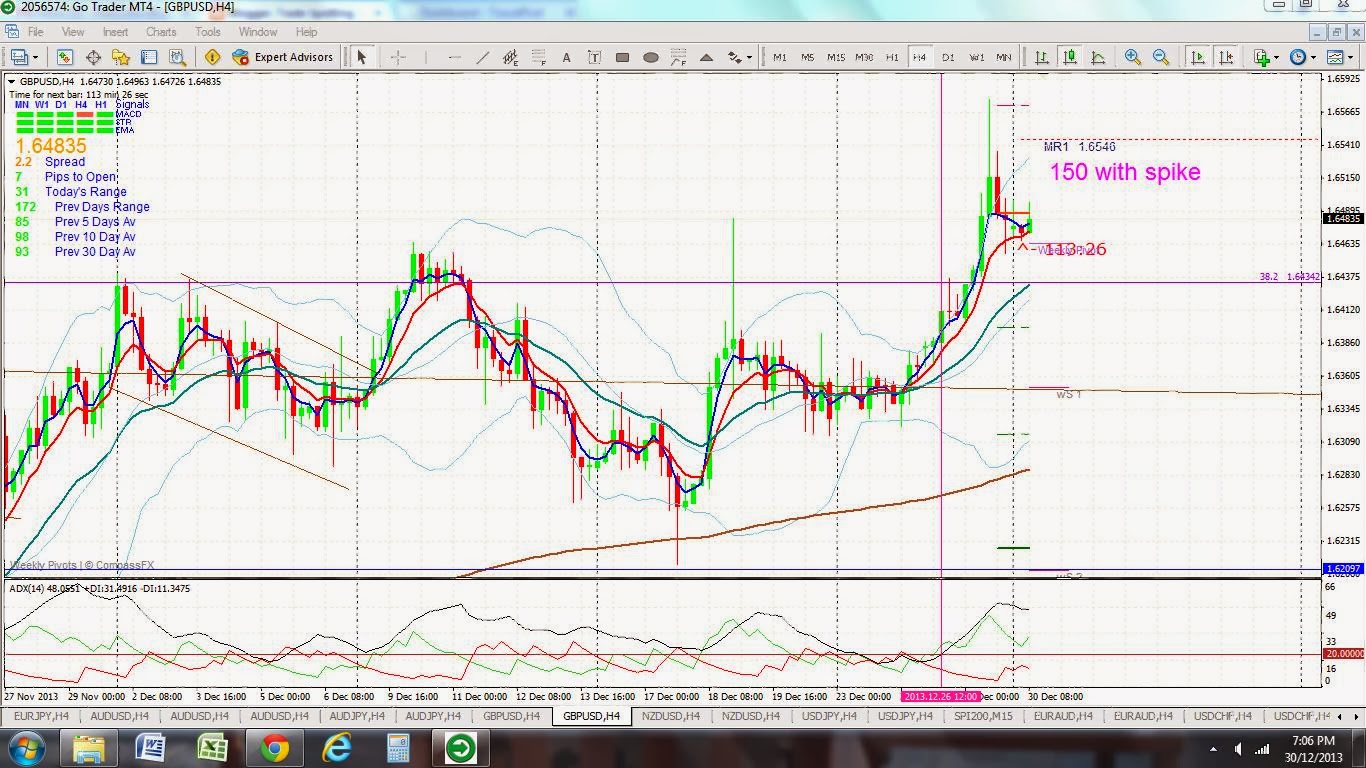The image size is (1366, 768).
Task: Toggle the active H4 timeframe button
Action: coord(920,57)
